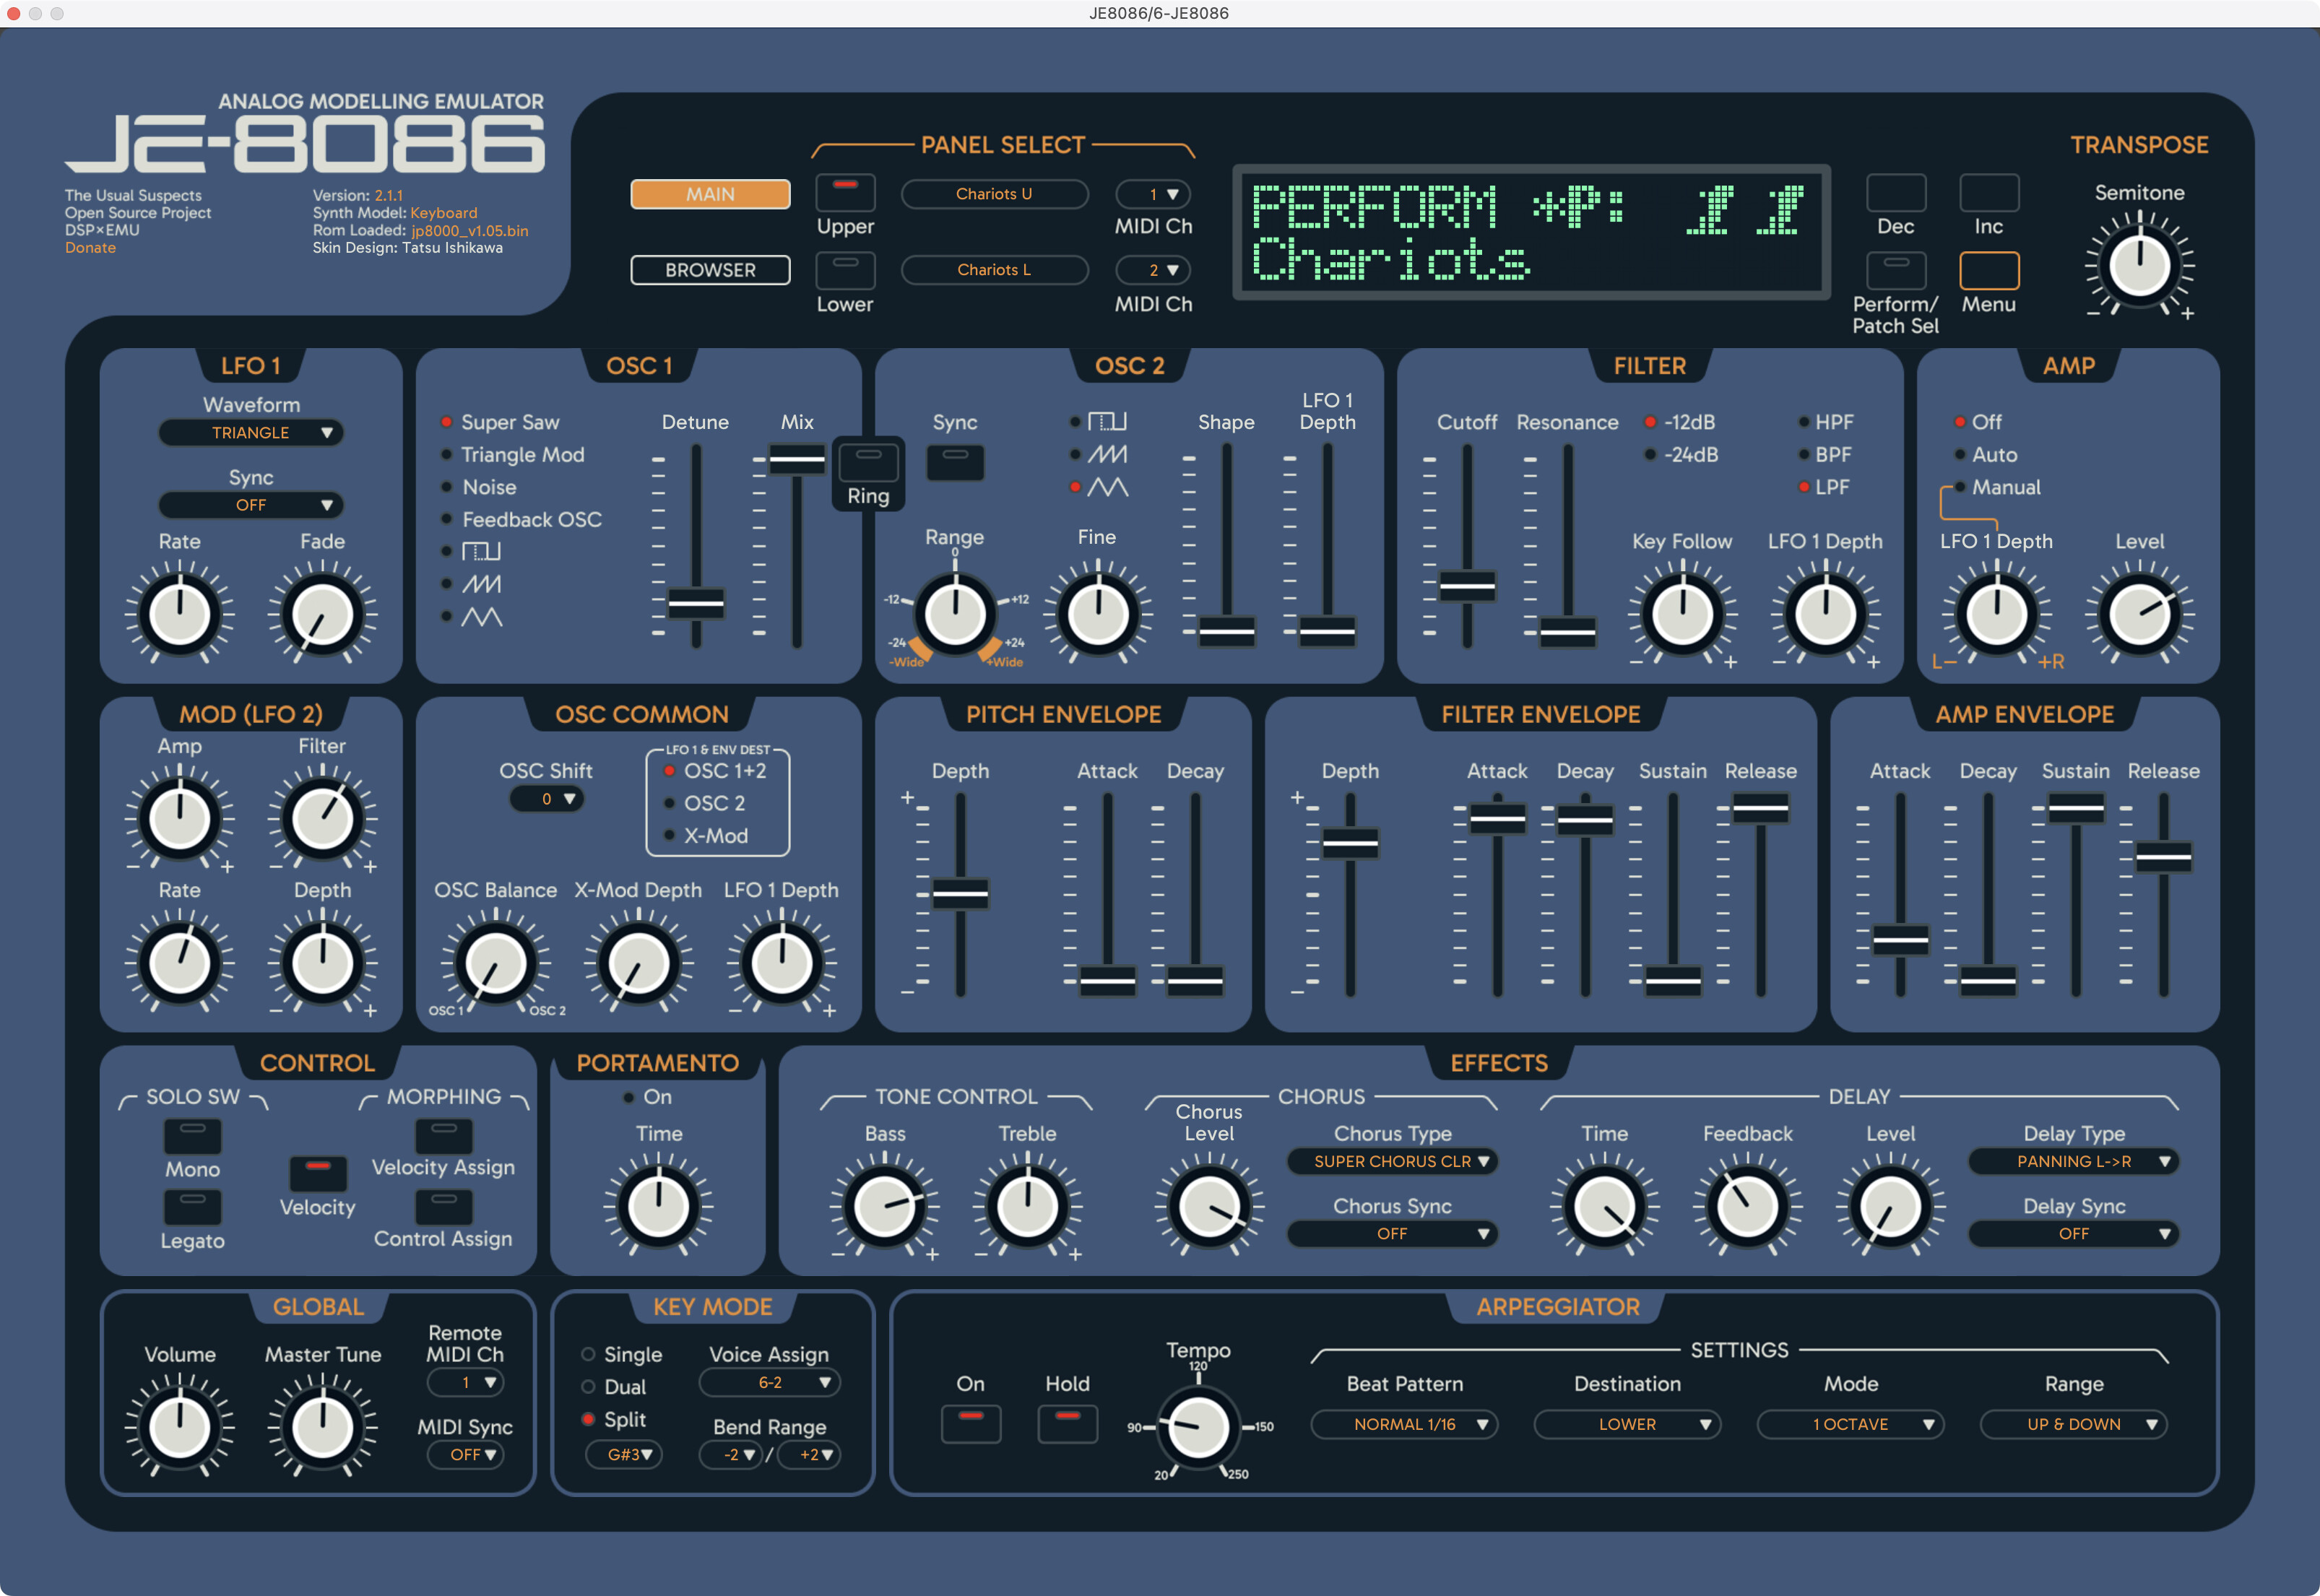This screenshot has height=1596, width=2320.
Task: Click the Dec value button
Action: point(1895,194)
